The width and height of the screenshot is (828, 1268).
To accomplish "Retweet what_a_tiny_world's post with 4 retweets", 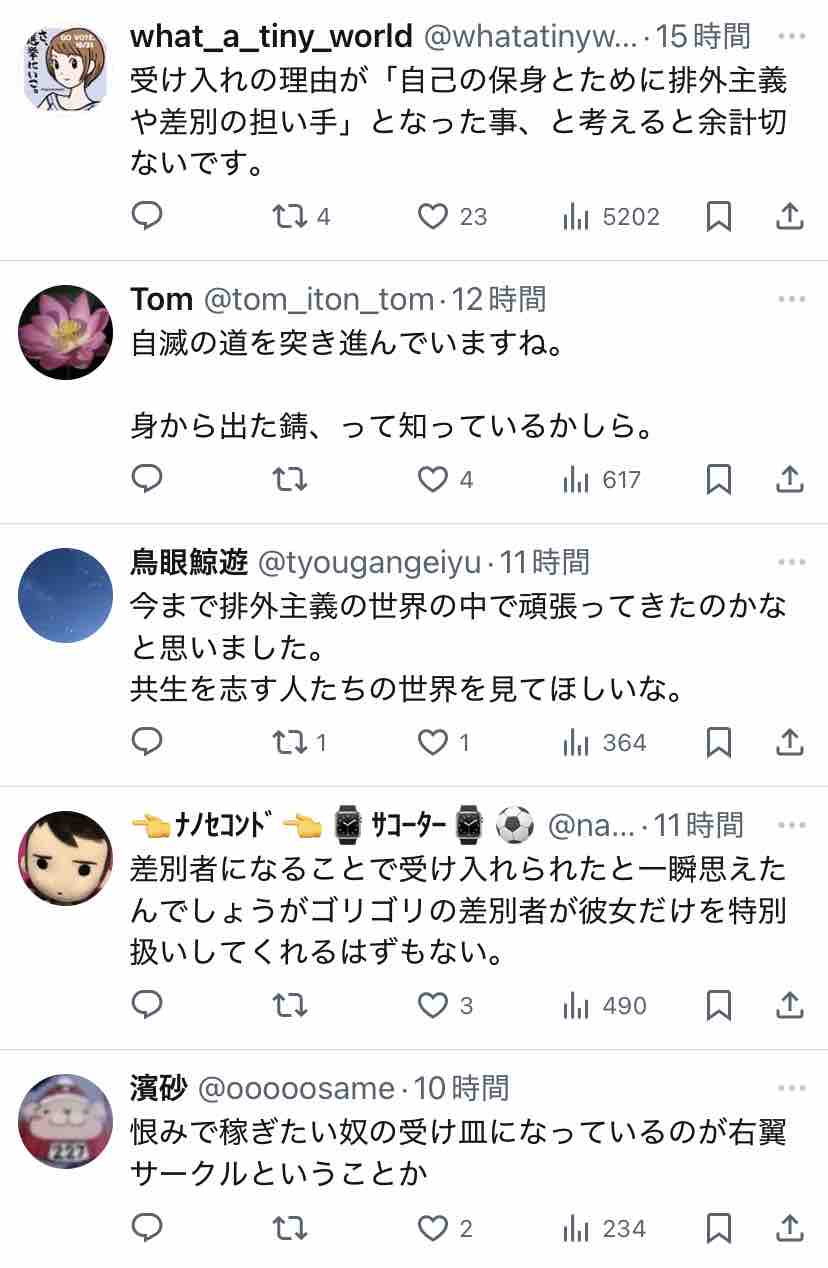I will pyautogui.click(x=290, y=216).
